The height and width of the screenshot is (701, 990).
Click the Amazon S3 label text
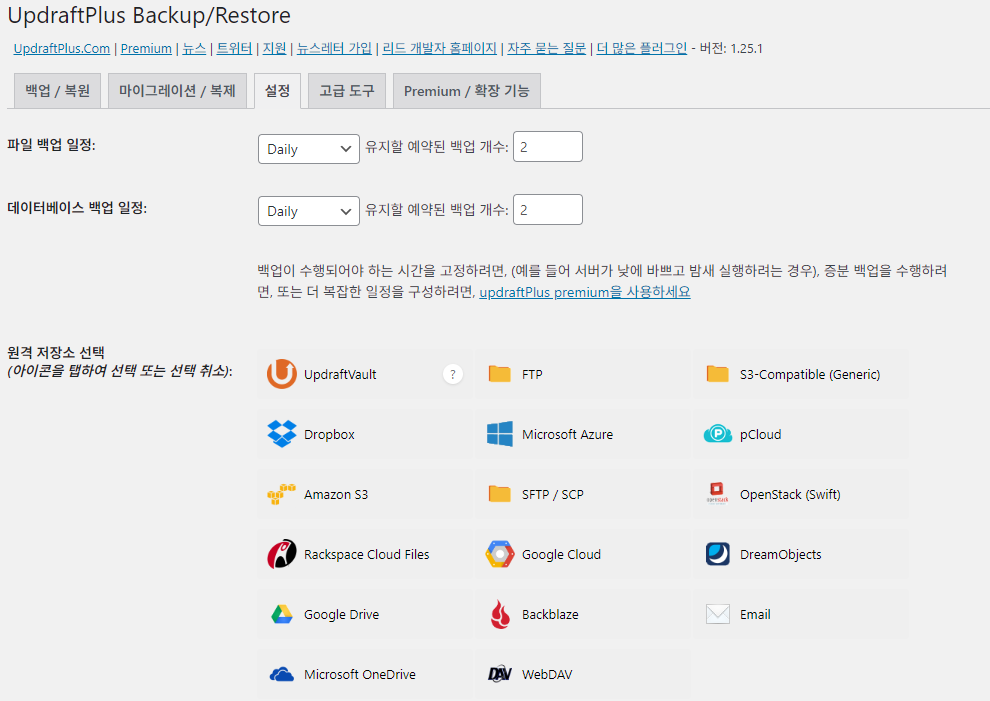click(x=336, y=494)
